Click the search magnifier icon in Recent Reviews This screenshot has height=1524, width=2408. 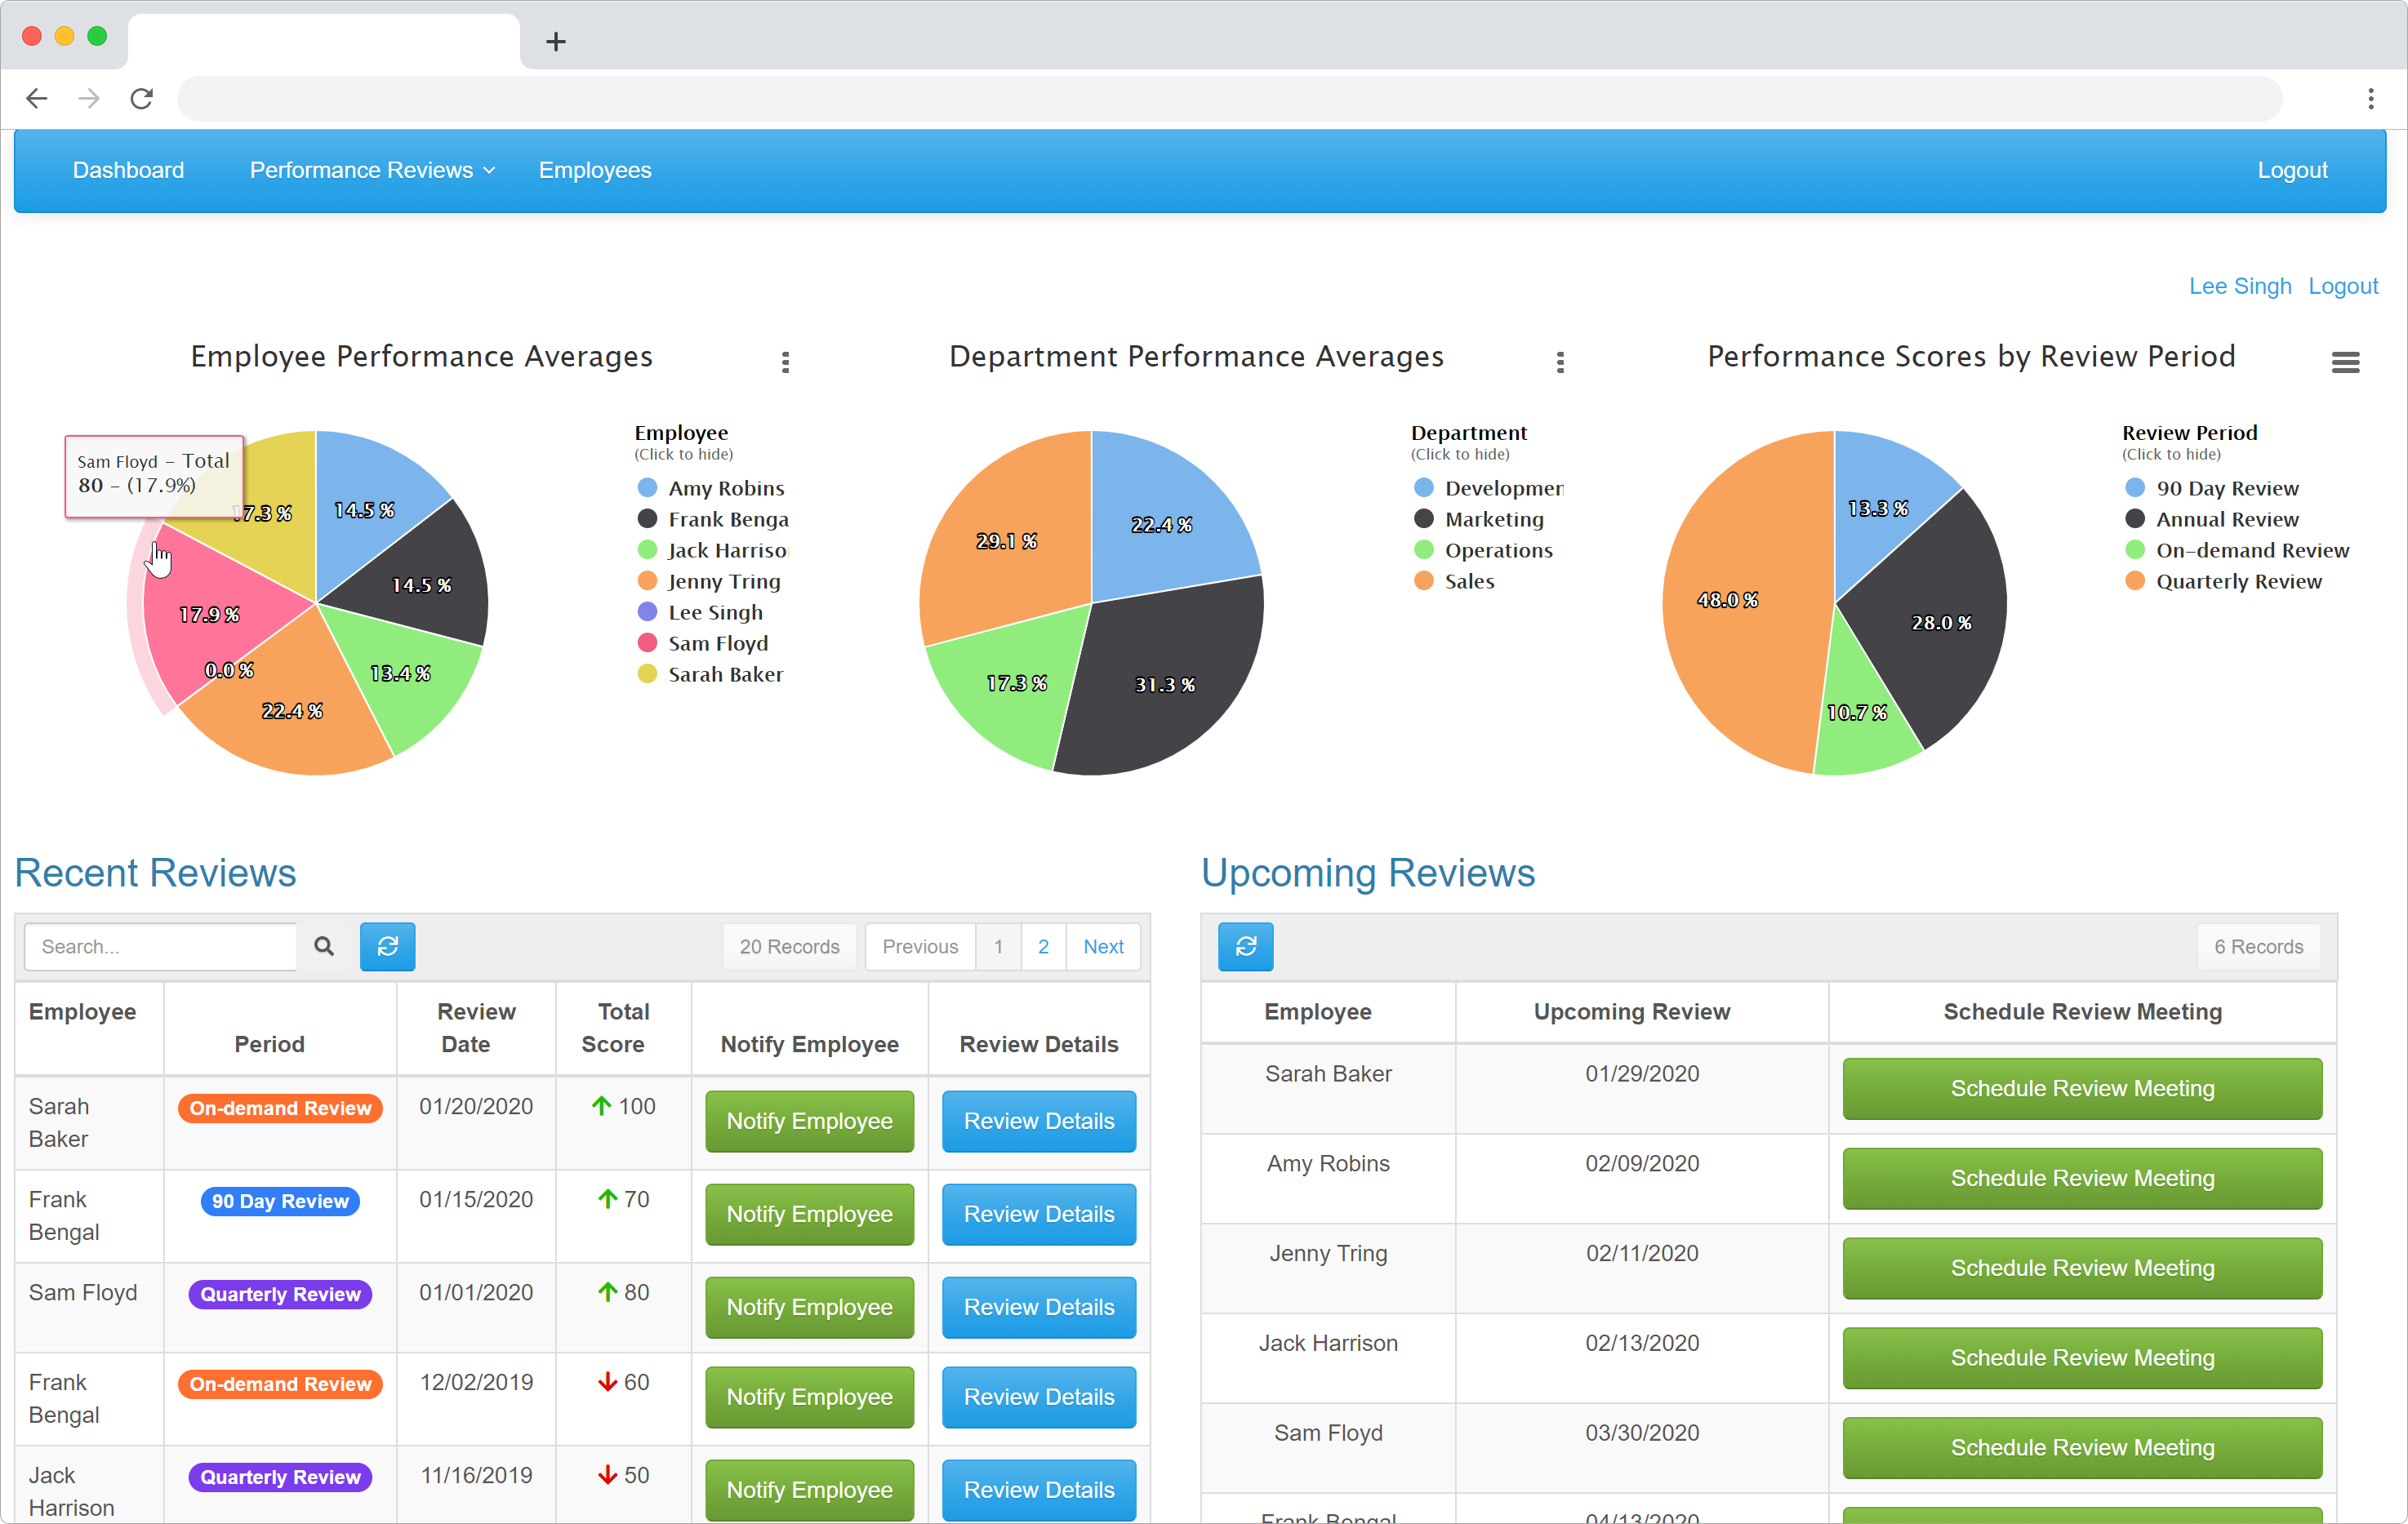[x=323, y=945]
